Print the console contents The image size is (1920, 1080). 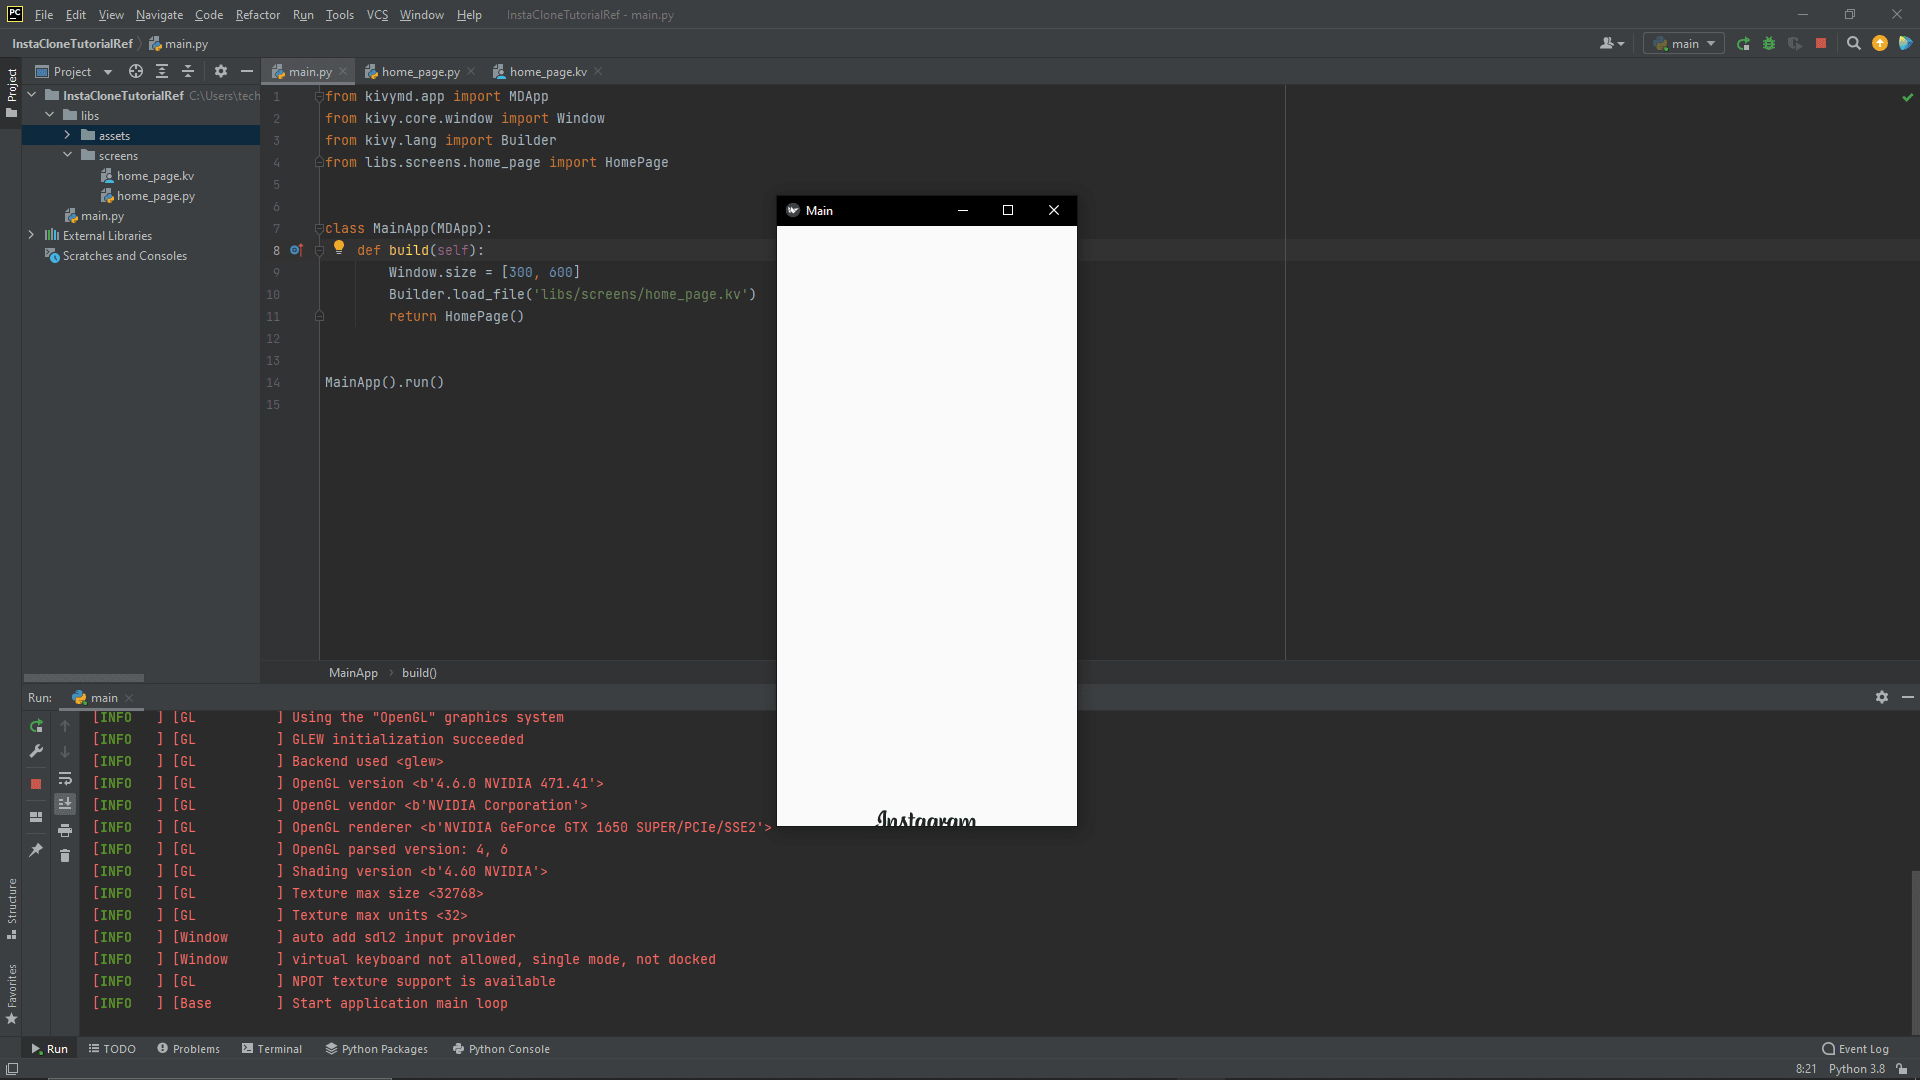tap(65, 830)
